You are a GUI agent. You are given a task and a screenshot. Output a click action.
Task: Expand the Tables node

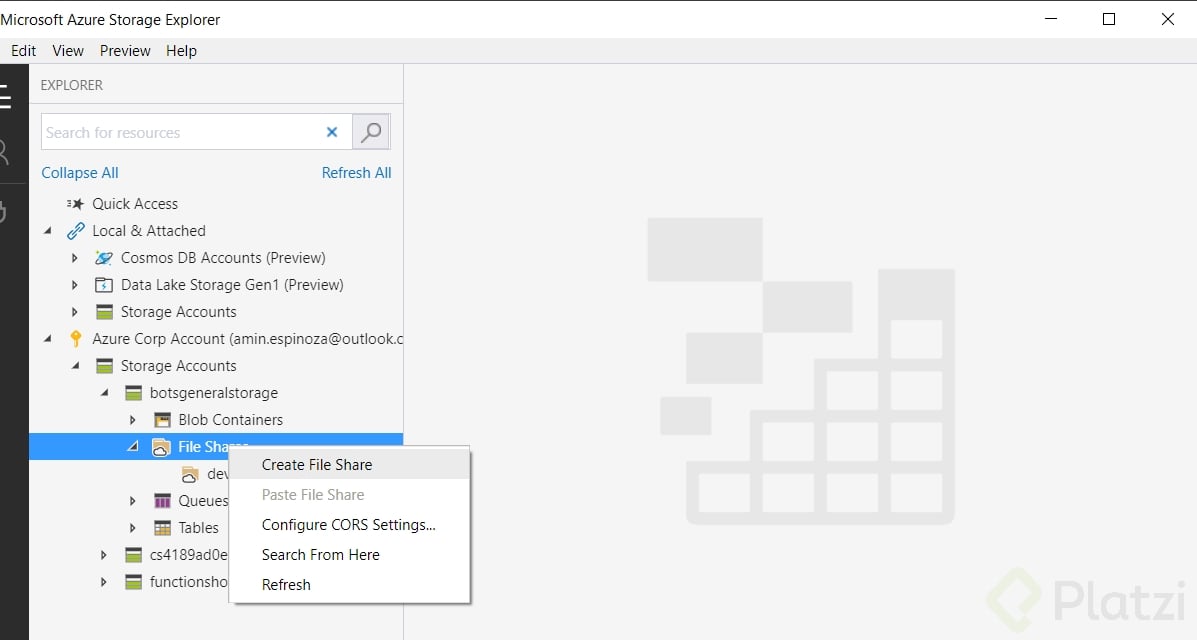tap(133, 528)
